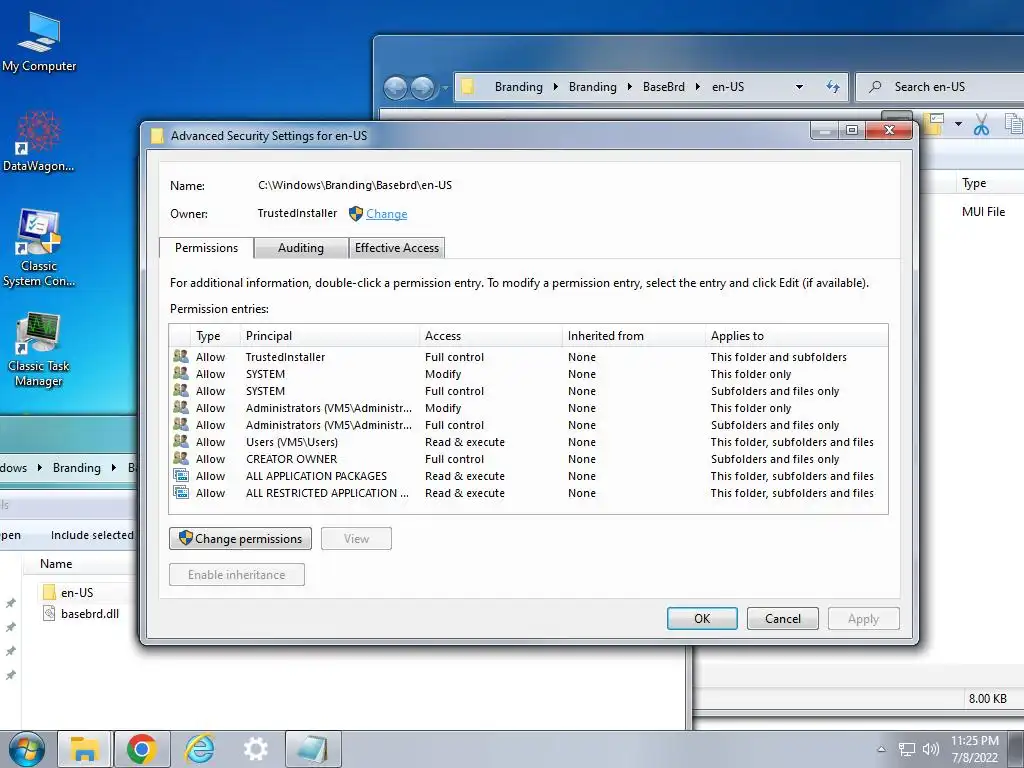
Task: Switch to the Permissions tab
Action: tap(206, 248)
